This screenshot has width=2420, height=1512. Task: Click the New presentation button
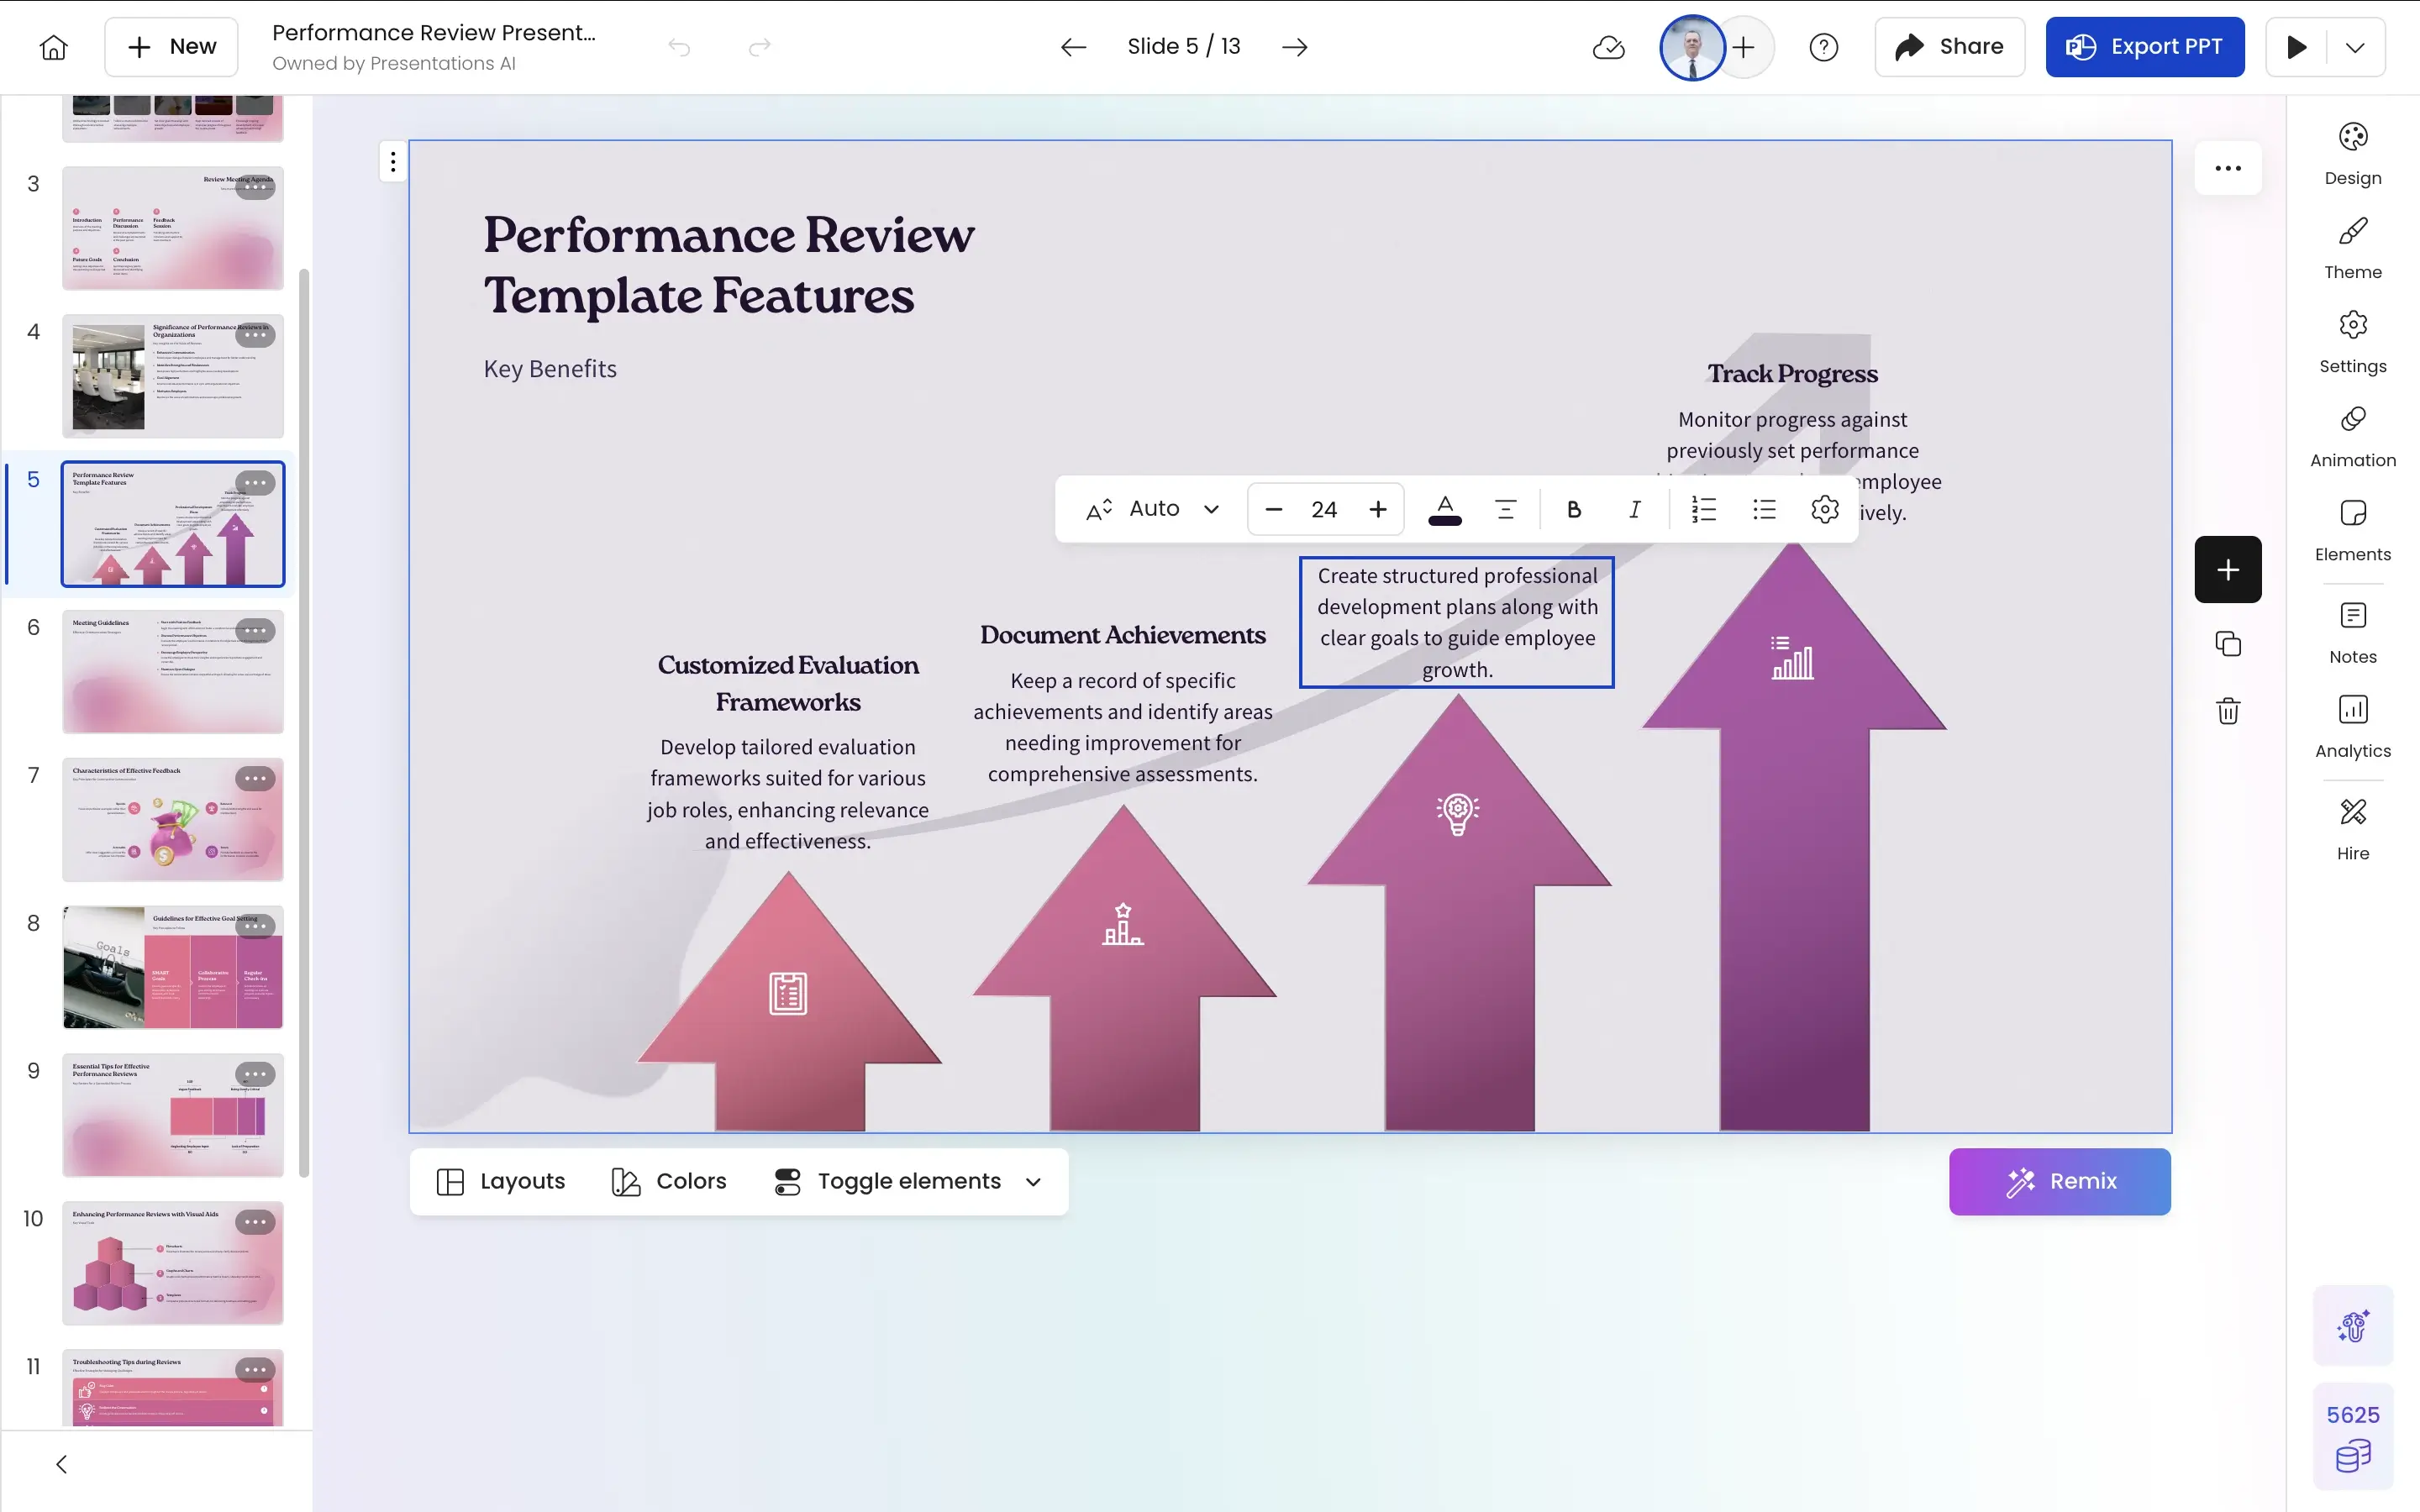172,47
